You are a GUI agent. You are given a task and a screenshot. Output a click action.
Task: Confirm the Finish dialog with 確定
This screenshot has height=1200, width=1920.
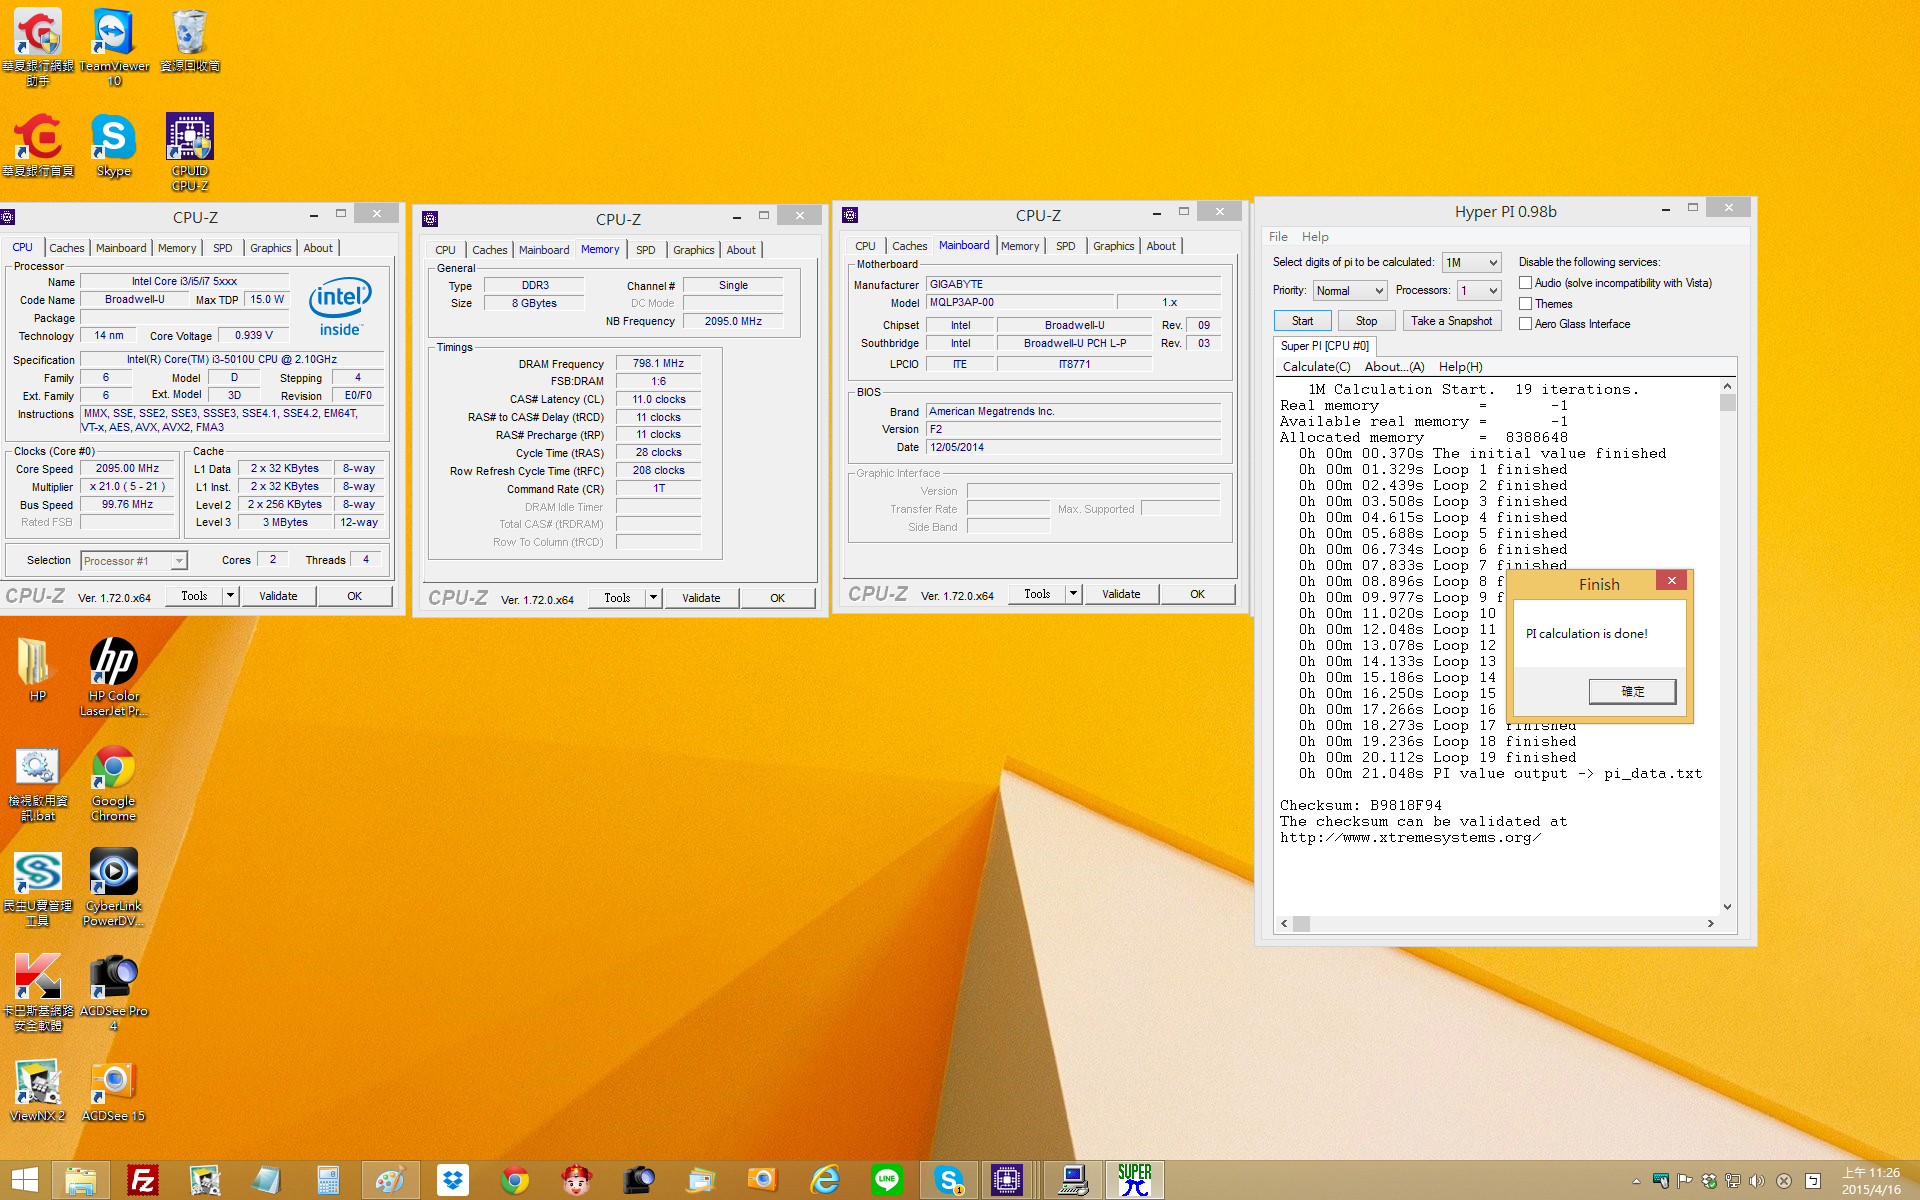coord(1632,691)
